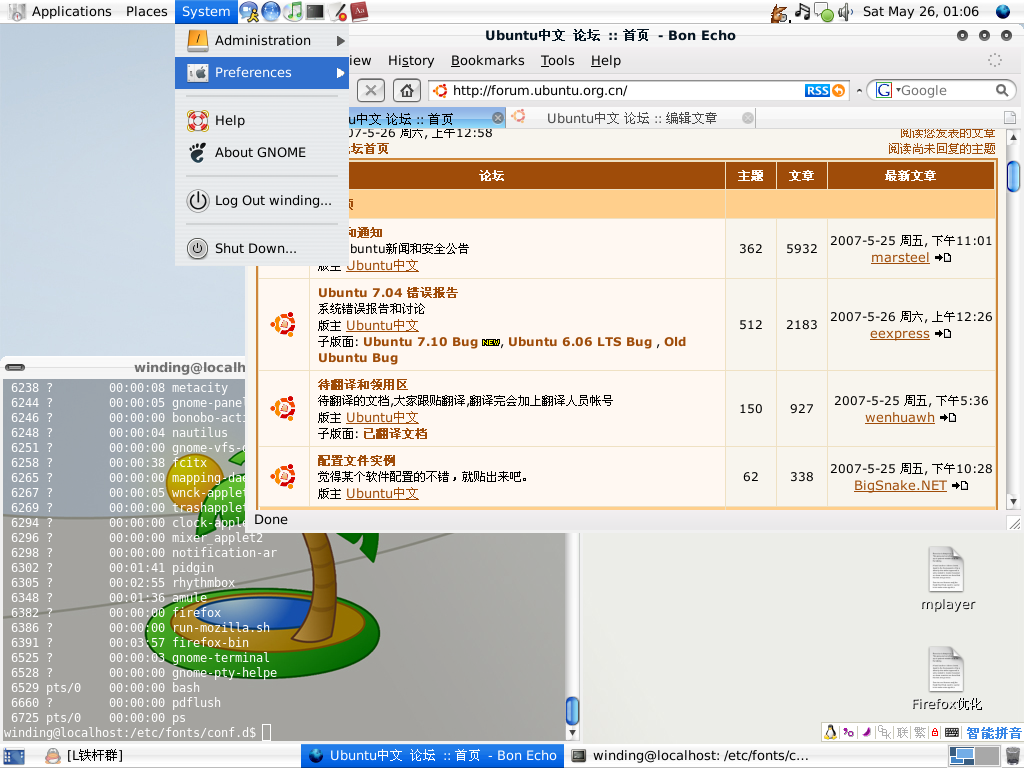Open Firefox History menu
Image resolution: width=1024 pixels, height=768 pixels.
coord(411,61)
